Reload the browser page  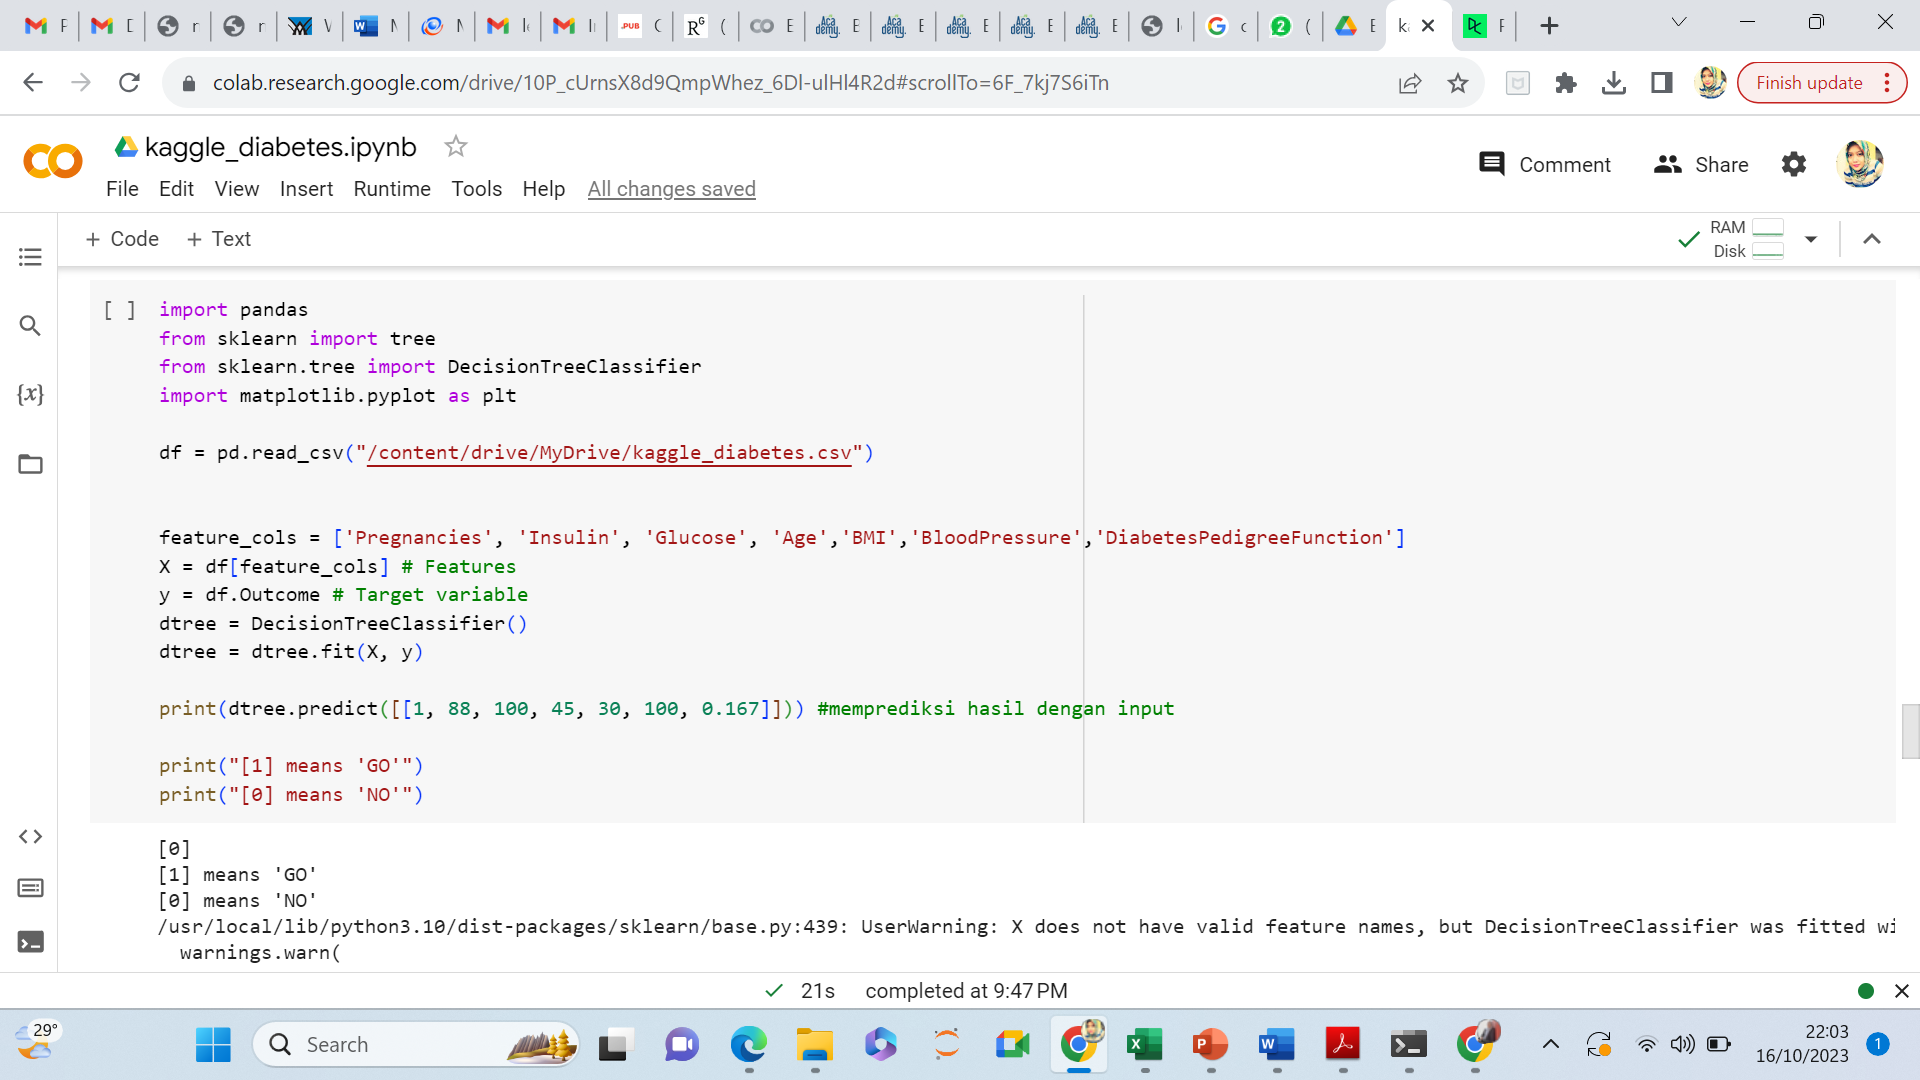click(129, 83)
